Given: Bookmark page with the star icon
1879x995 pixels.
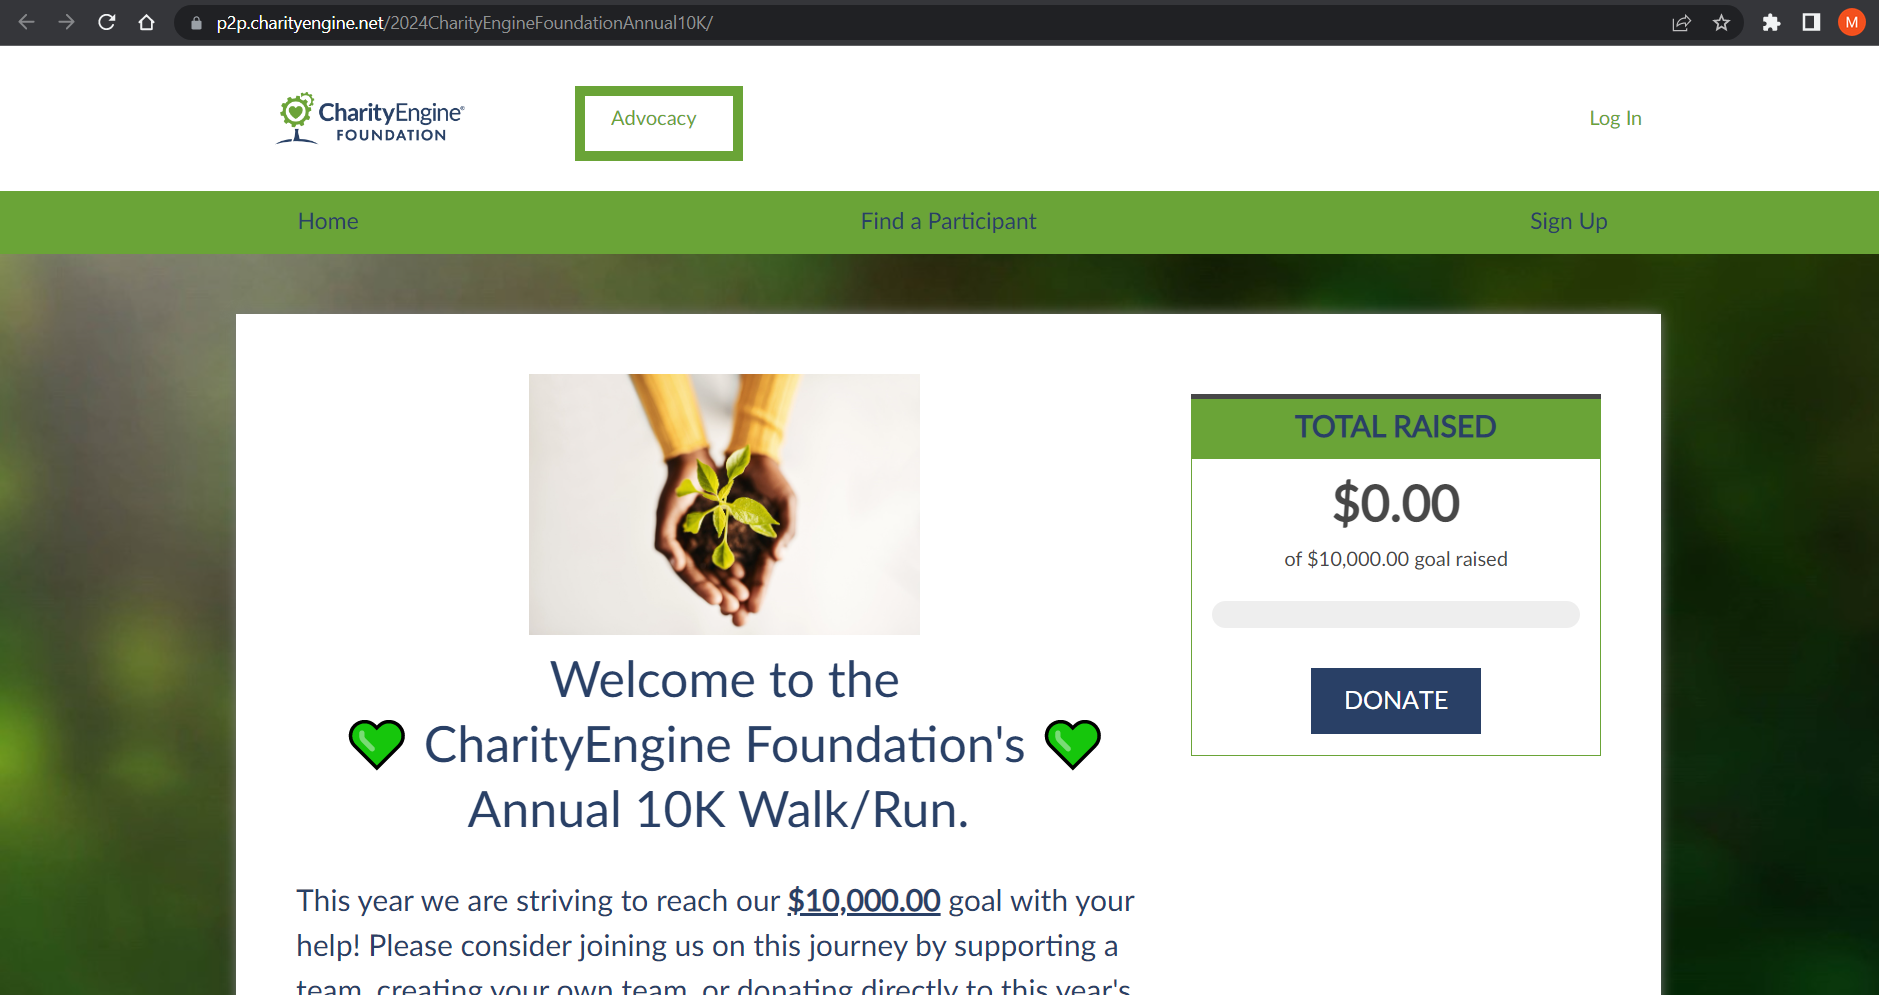Looking at the screenshot, I should [x=1721, y=22].
